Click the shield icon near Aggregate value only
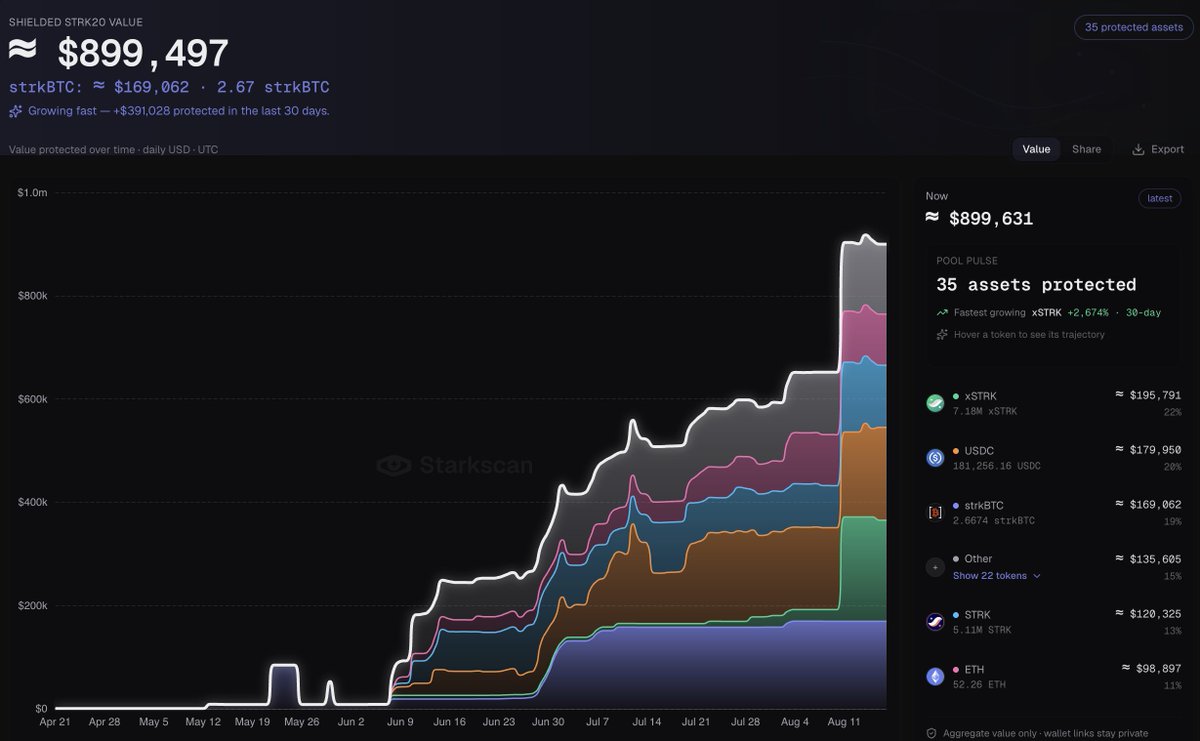 931,733
